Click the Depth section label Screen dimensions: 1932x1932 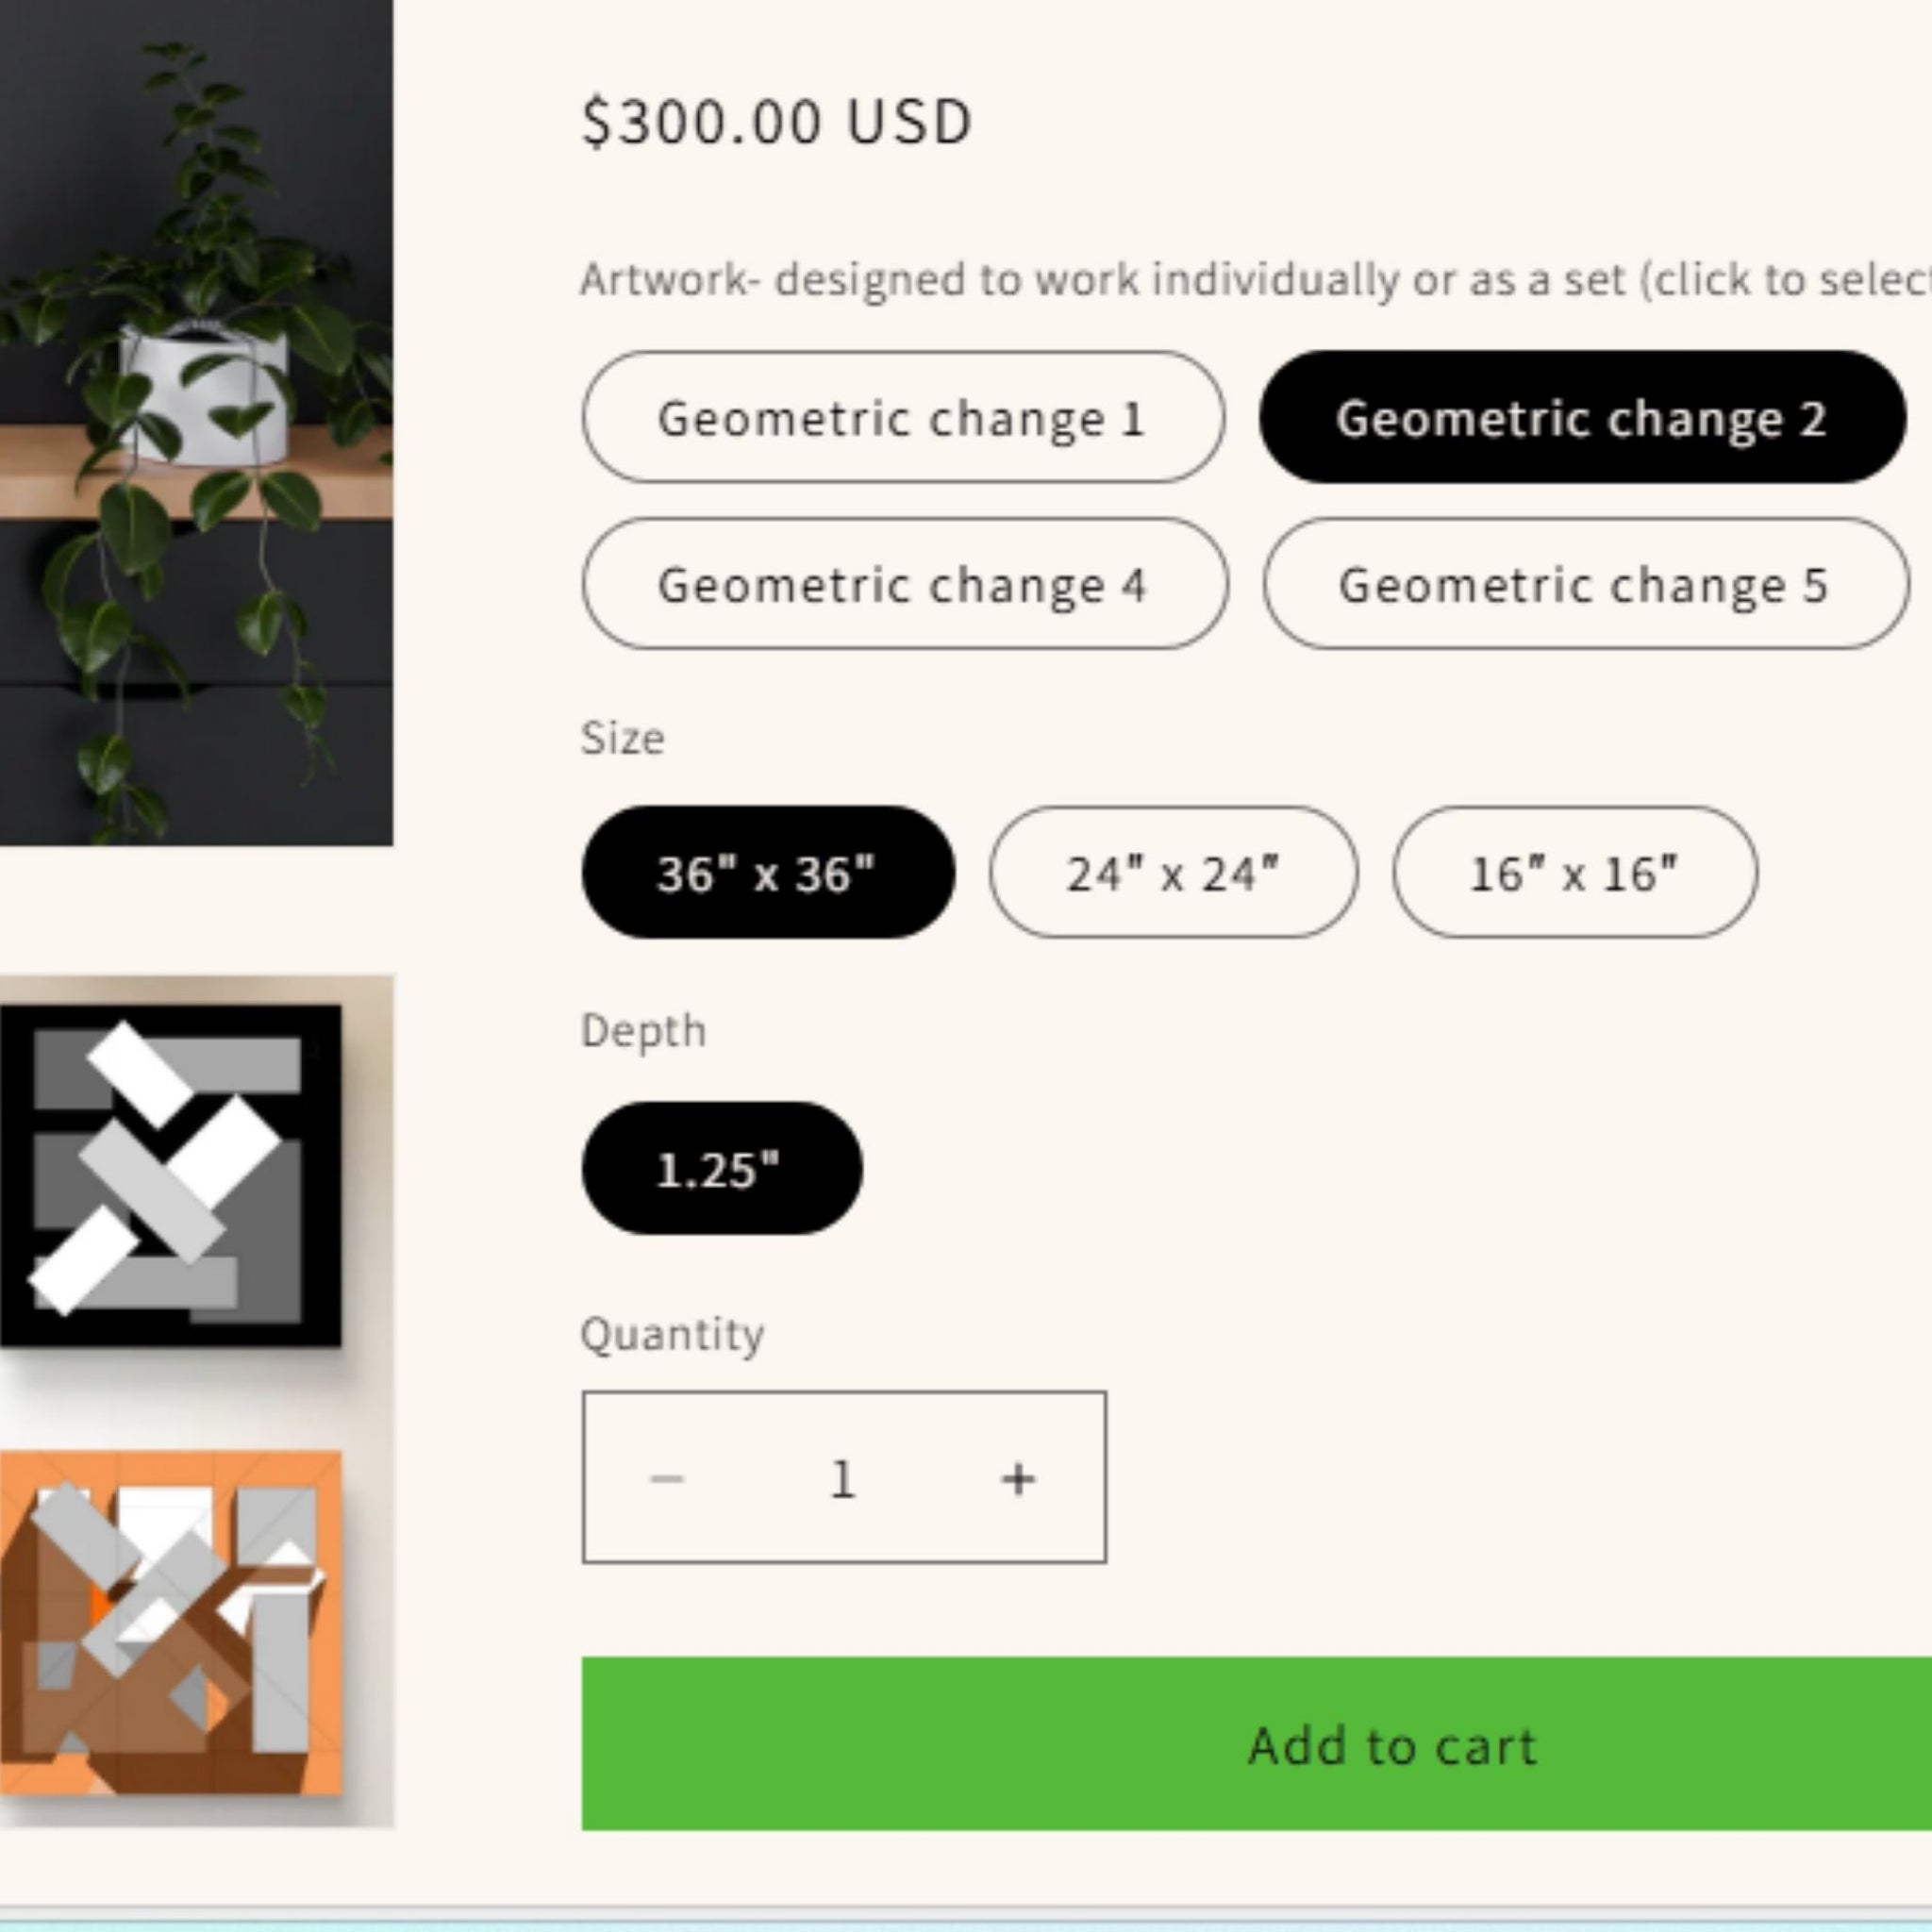tap(643, 1029)
